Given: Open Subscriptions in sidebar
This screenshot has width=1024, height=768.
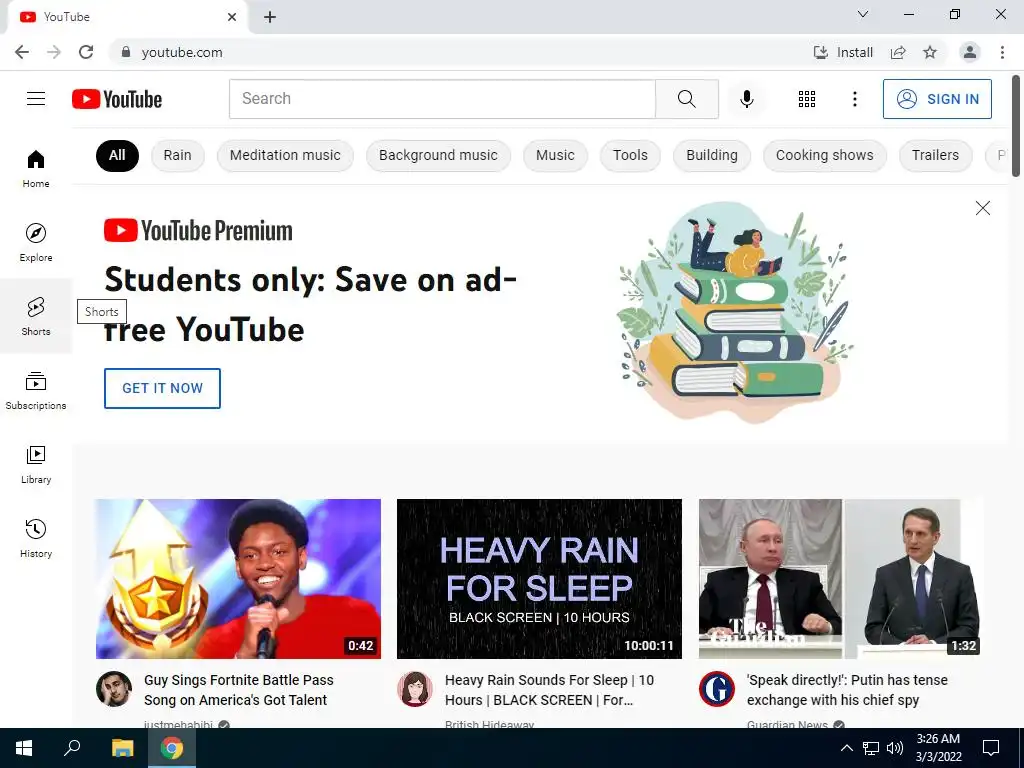Looking at the screenshot, I should tap(36, 391).
